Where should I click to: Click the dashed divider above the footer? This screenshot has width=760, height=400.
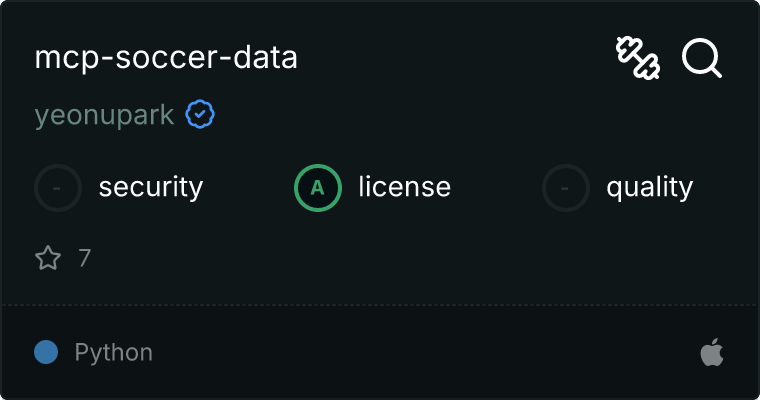[380, 304]
